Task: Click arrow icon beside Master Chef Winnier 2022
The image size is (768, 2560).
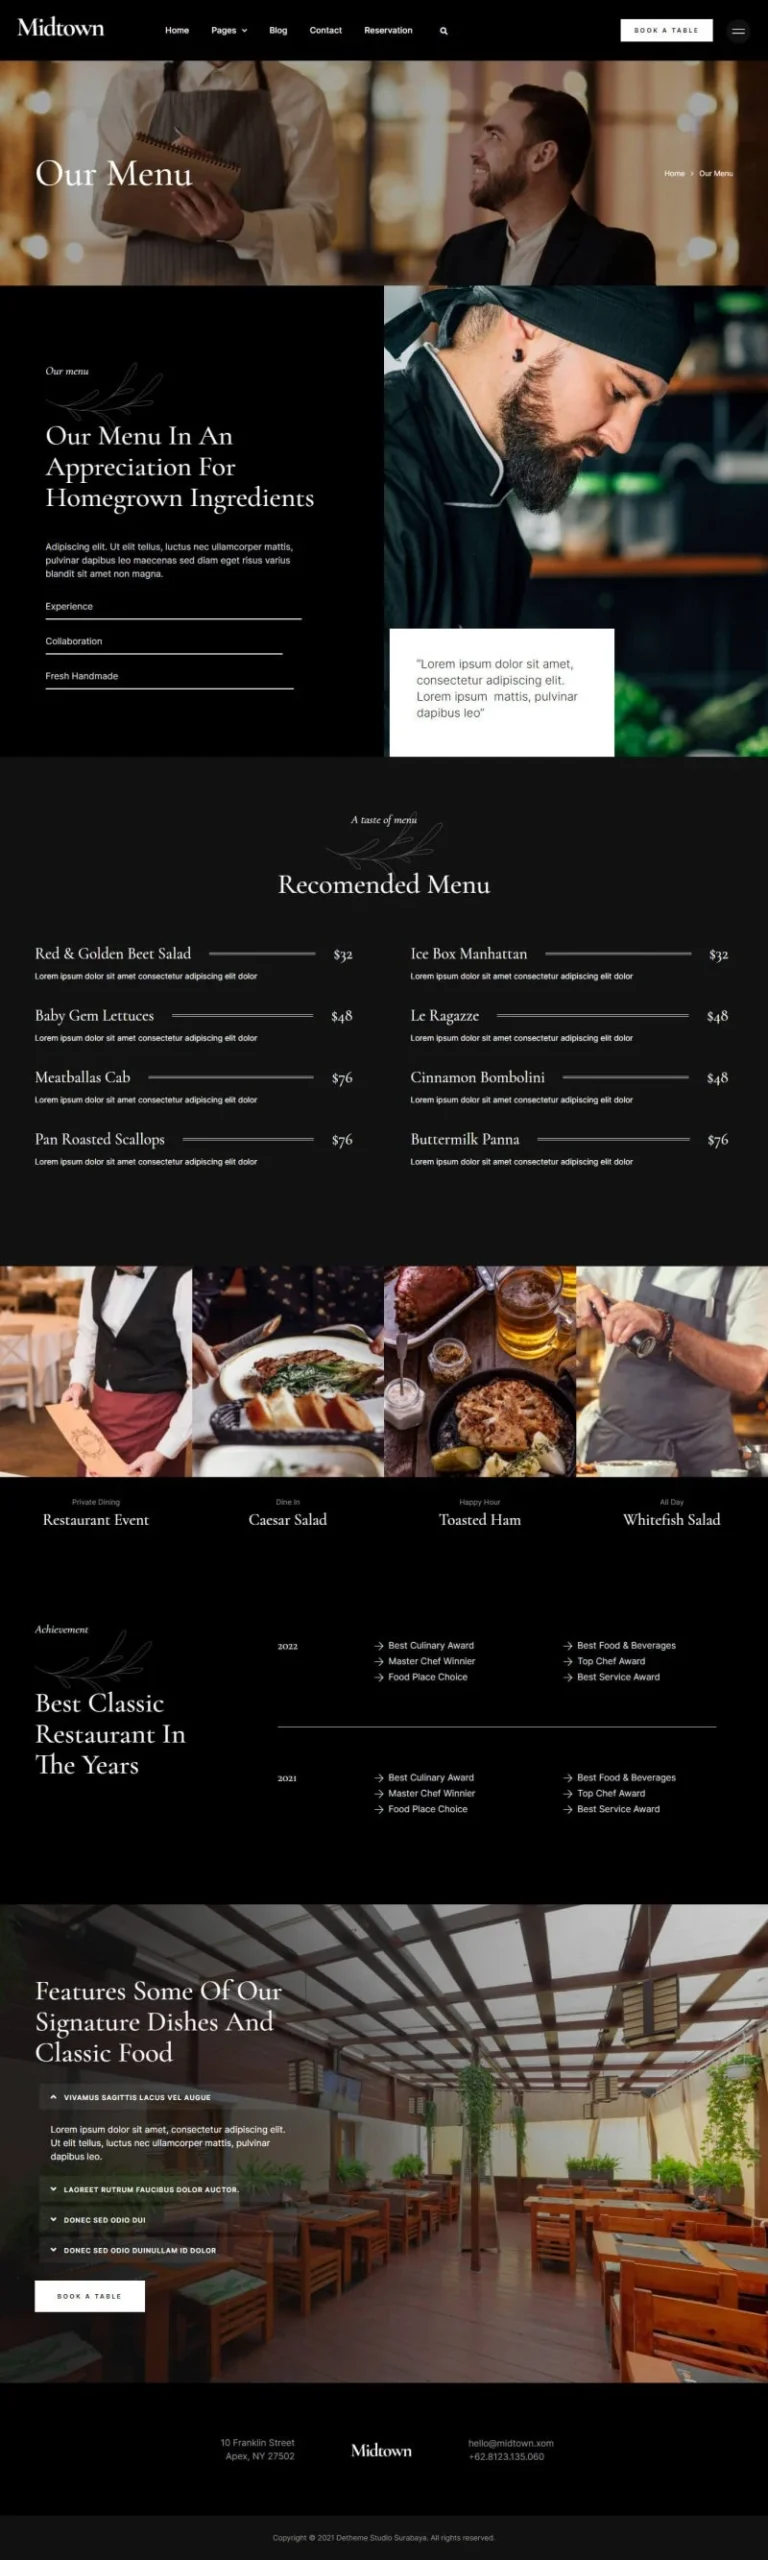Action: coord(379,1661)
